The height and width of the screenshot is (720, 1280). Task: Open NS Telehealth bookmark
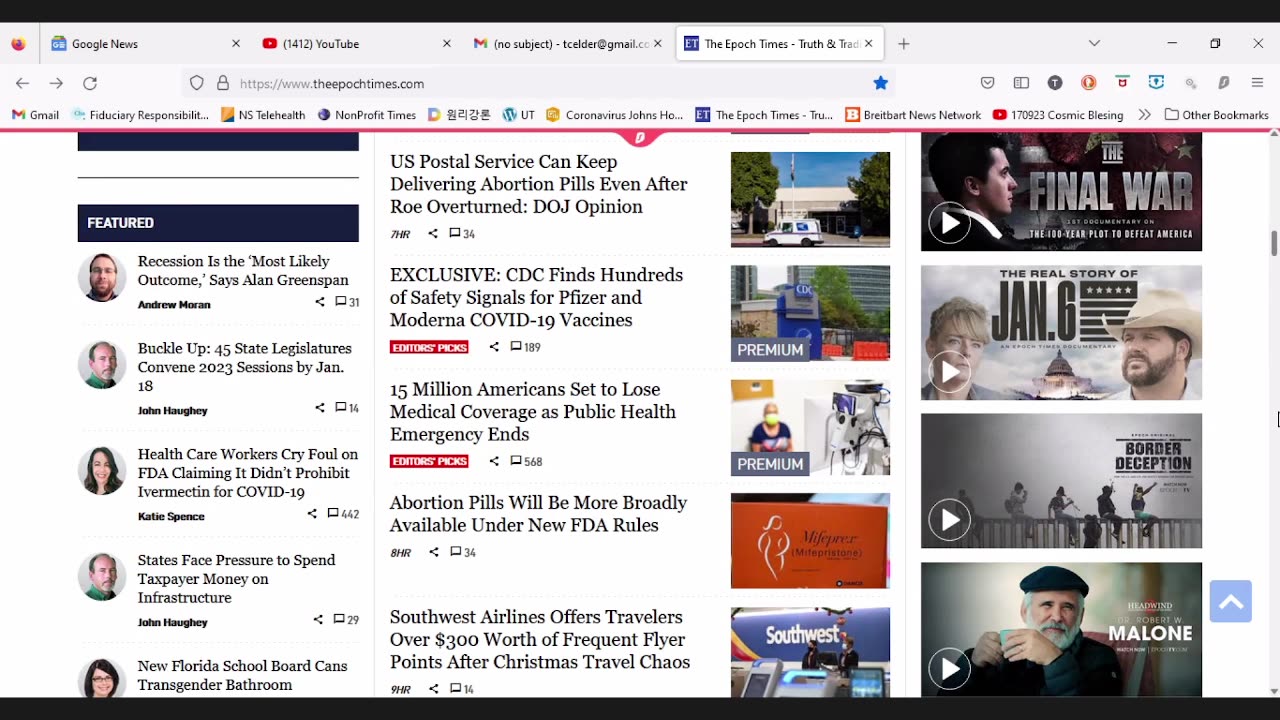pyautogui.click(x=263, y=115)
